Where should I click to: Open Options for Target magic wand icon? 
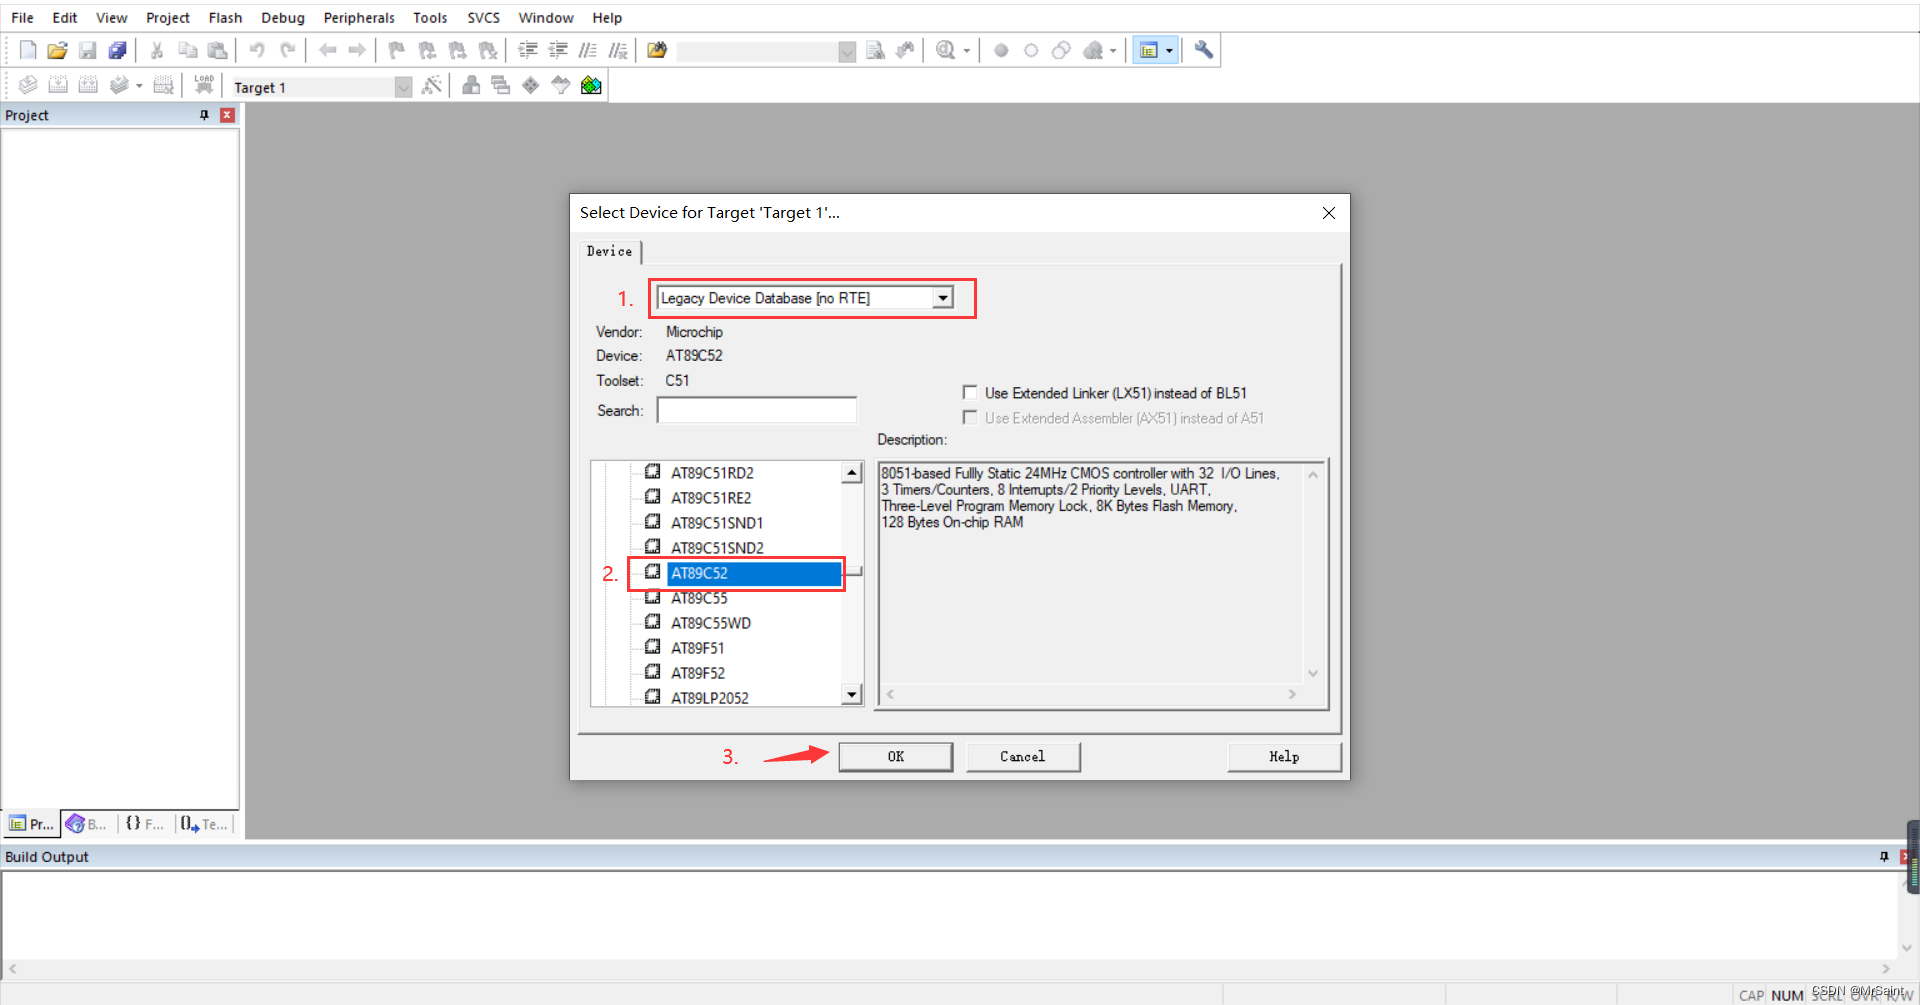pos(432,85)
